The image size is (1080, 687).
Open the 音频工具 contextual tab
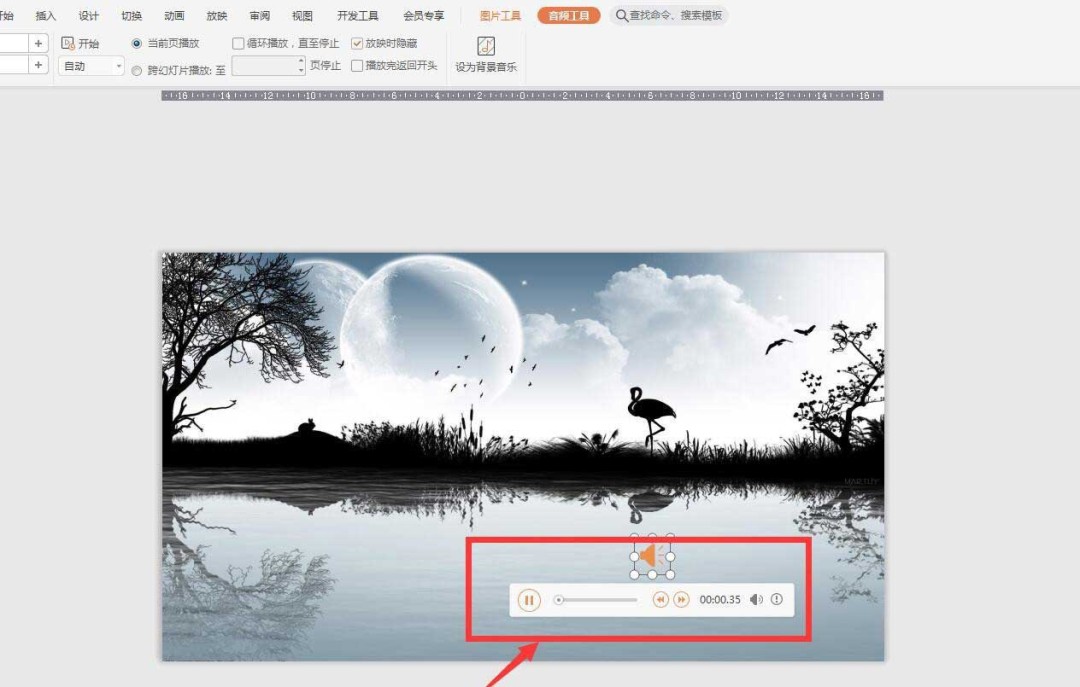(x=568, y=15)
